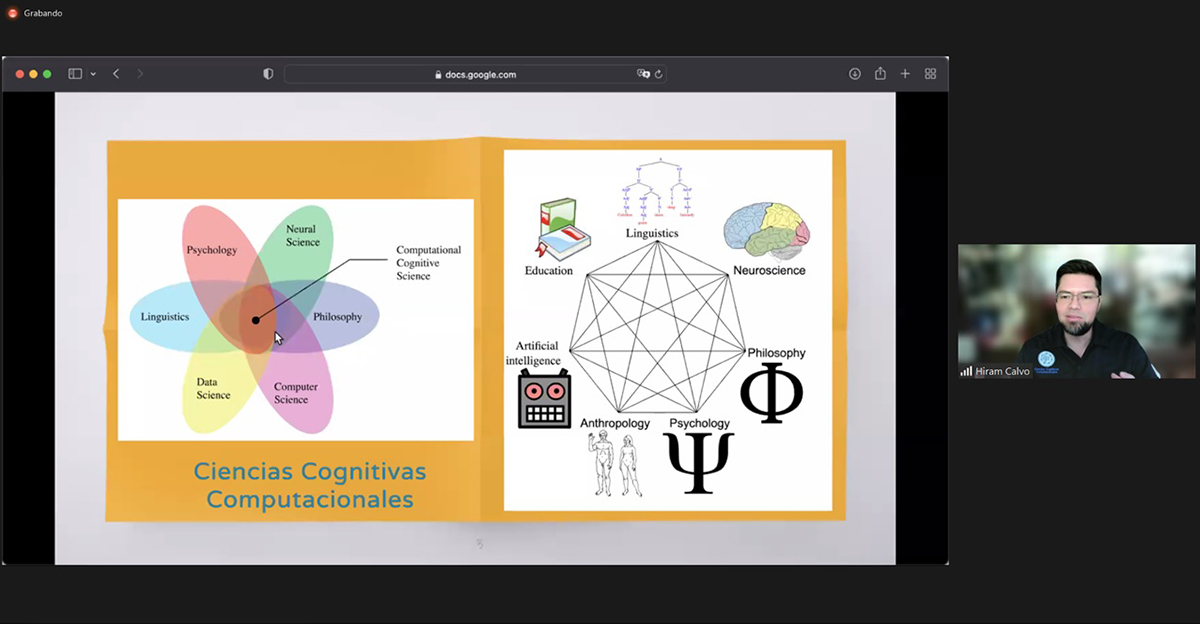This screenshot has height=624, width=1200.
Task: Click the forward navigation arrow
Action: pos(140,74)
